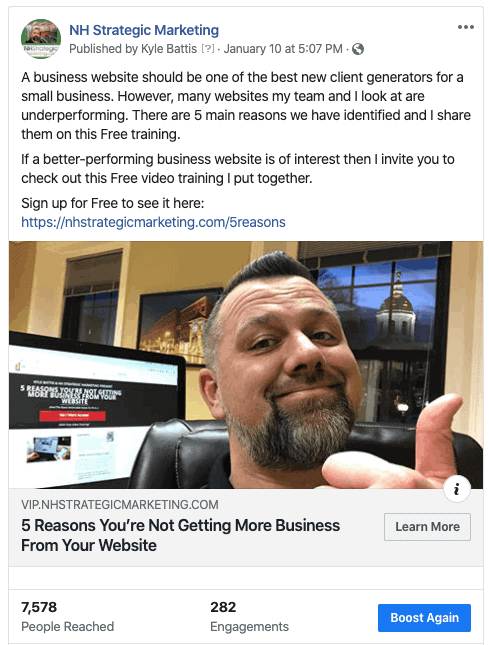Click the January 10 at 5:07 PM timestamp

(x=283, y=49)
